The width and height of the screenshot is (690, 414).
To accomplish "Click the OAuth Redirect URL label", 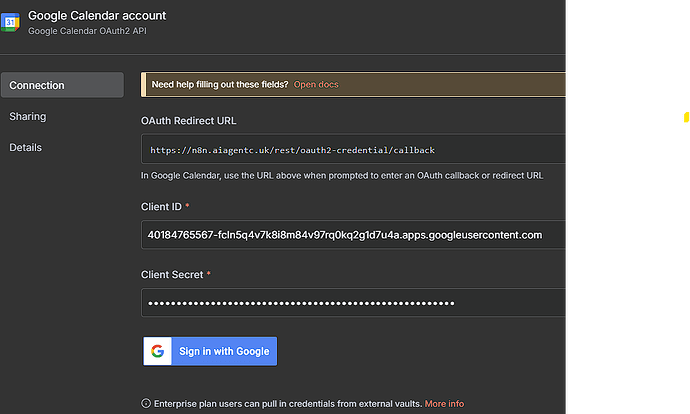I will pos(188,121).
